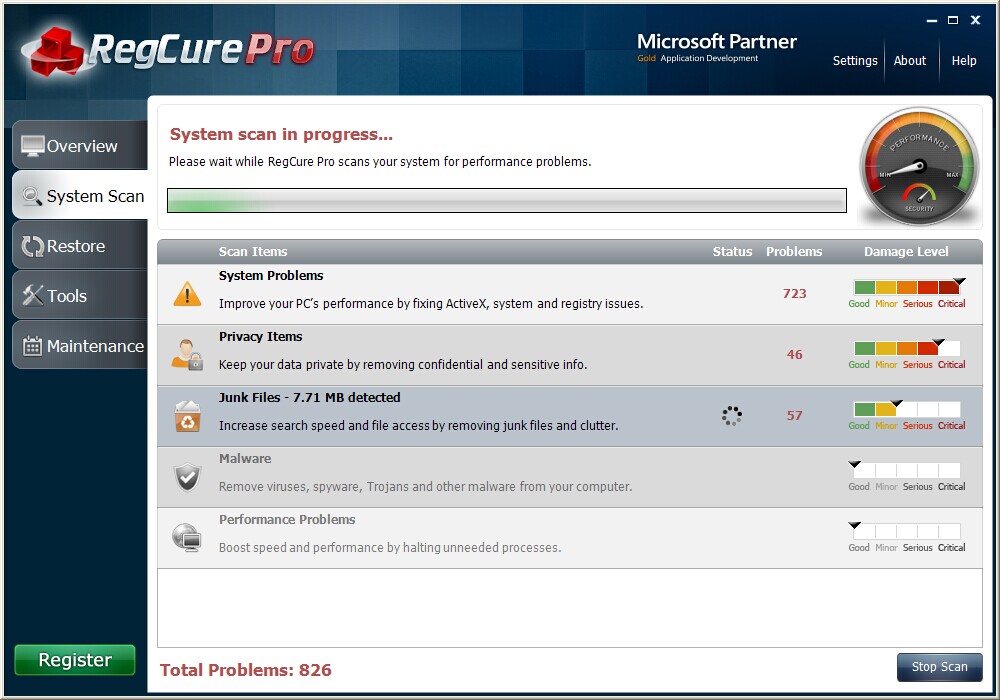Click the 723 problems count

point(795,293)
